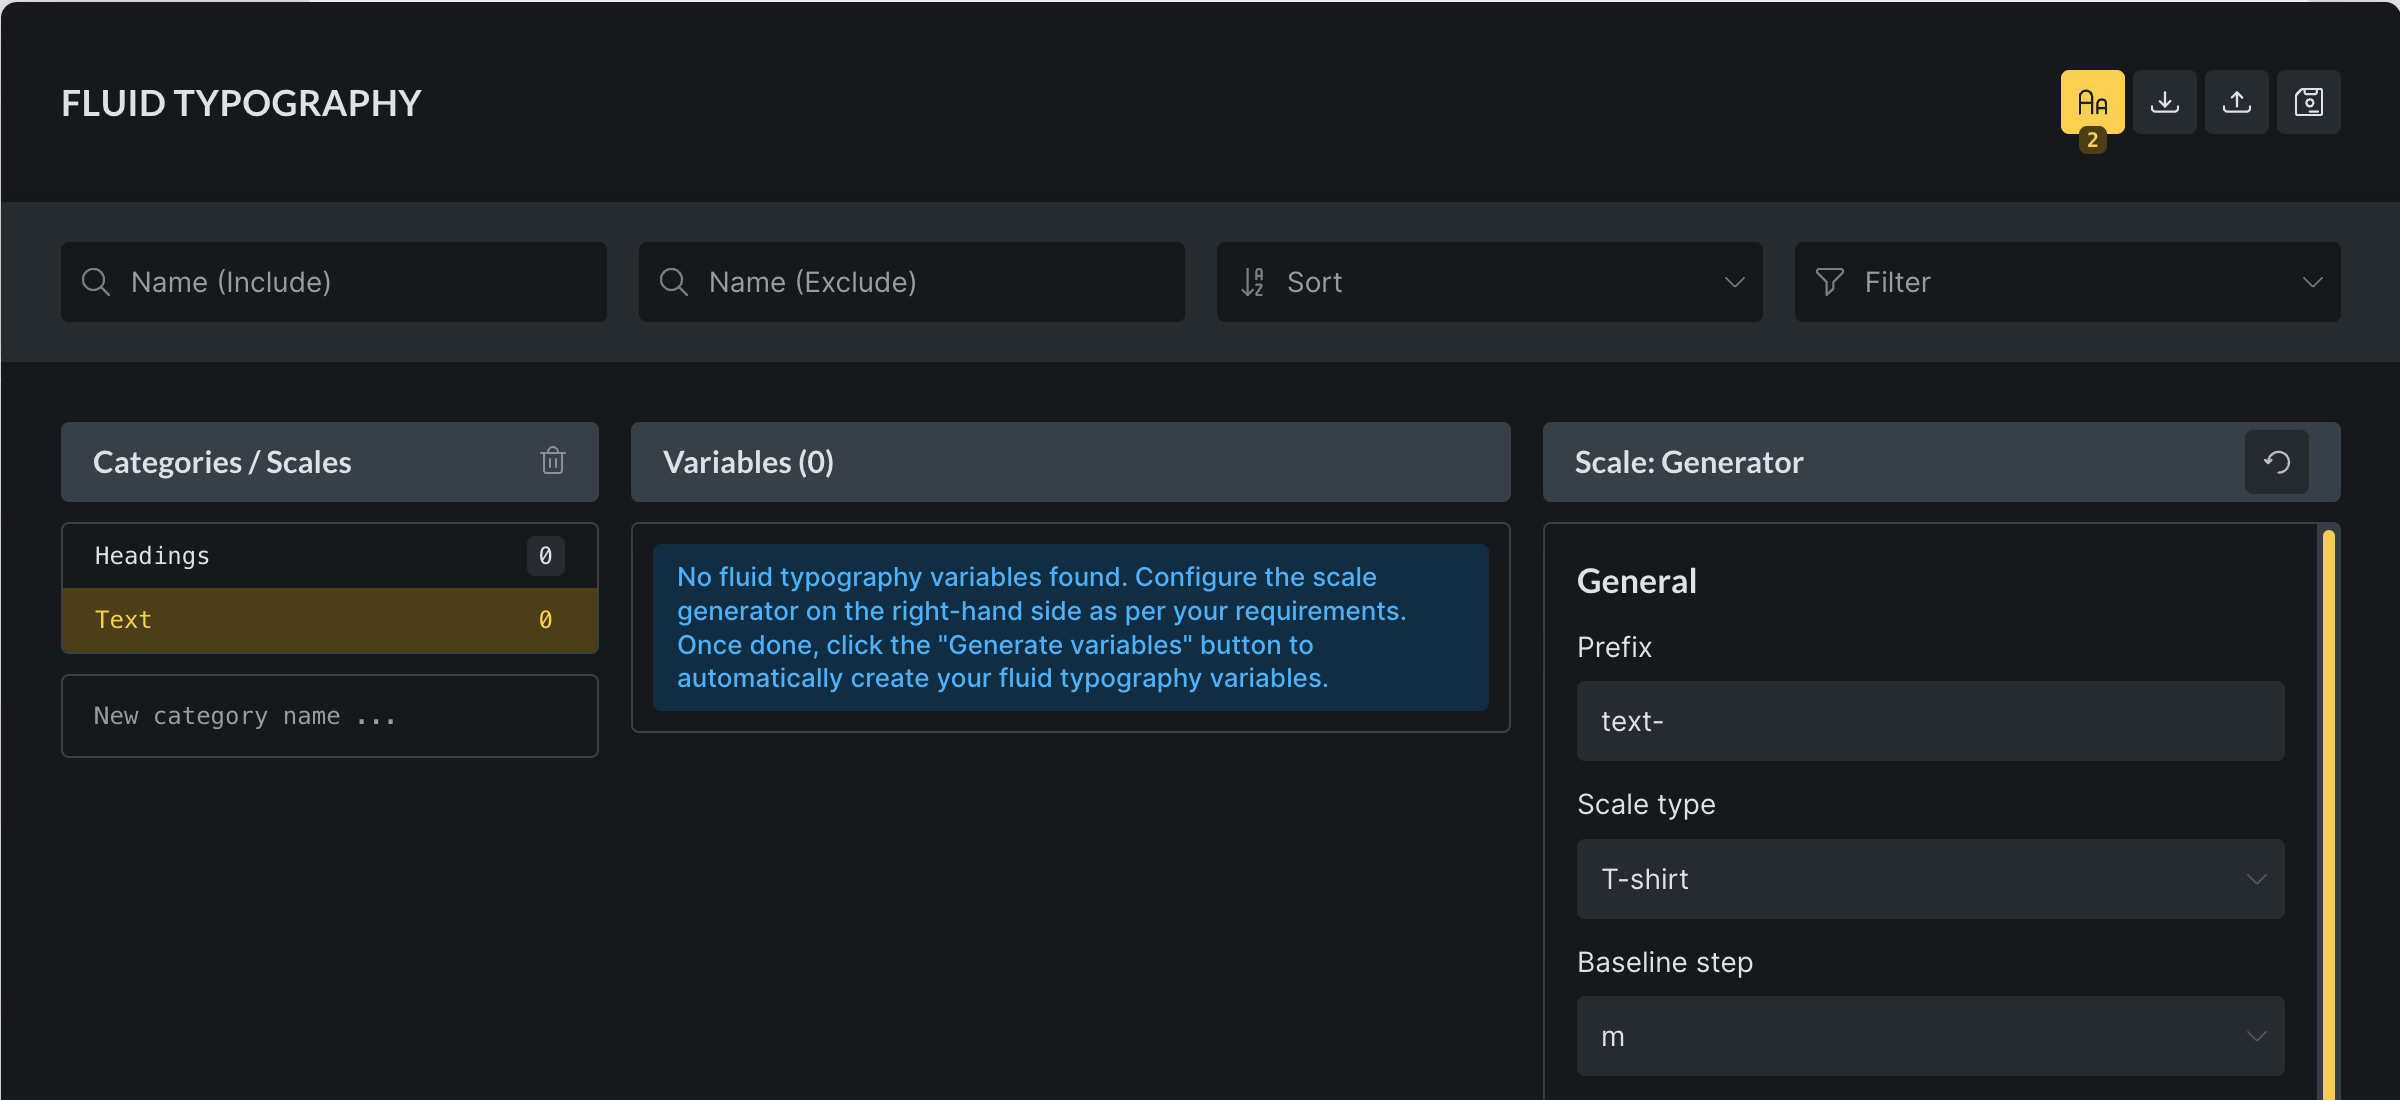This screenshot has width=2400, height=1100.
Task: Click the upload export icon in header
Action: click(x=2236, y=102)
